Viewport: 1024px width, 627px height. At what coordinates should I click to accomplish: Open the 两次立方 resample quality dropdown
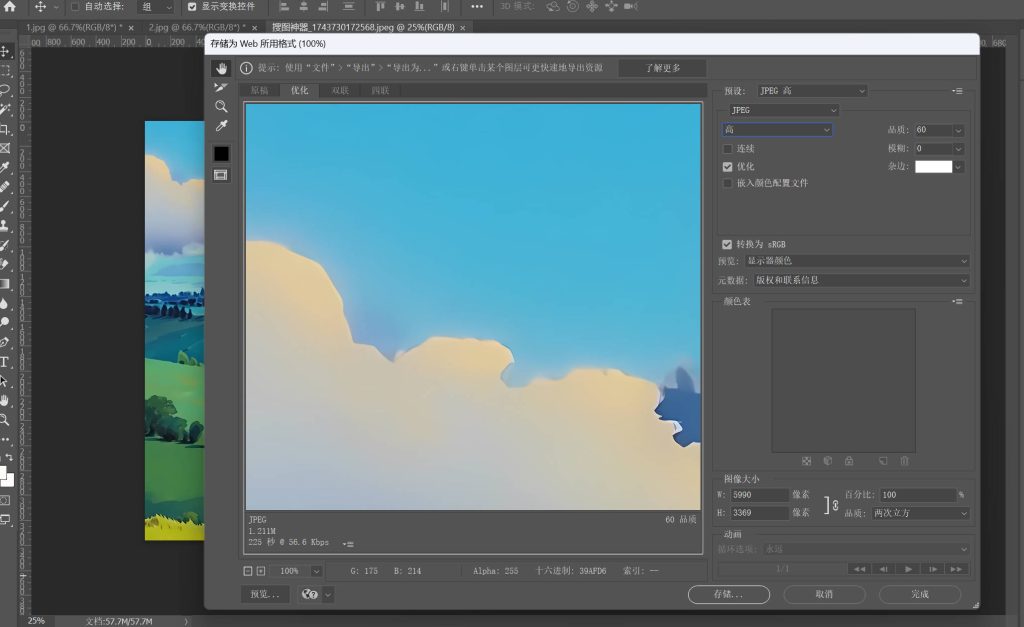pyautogui.click(x=920, y=513)
